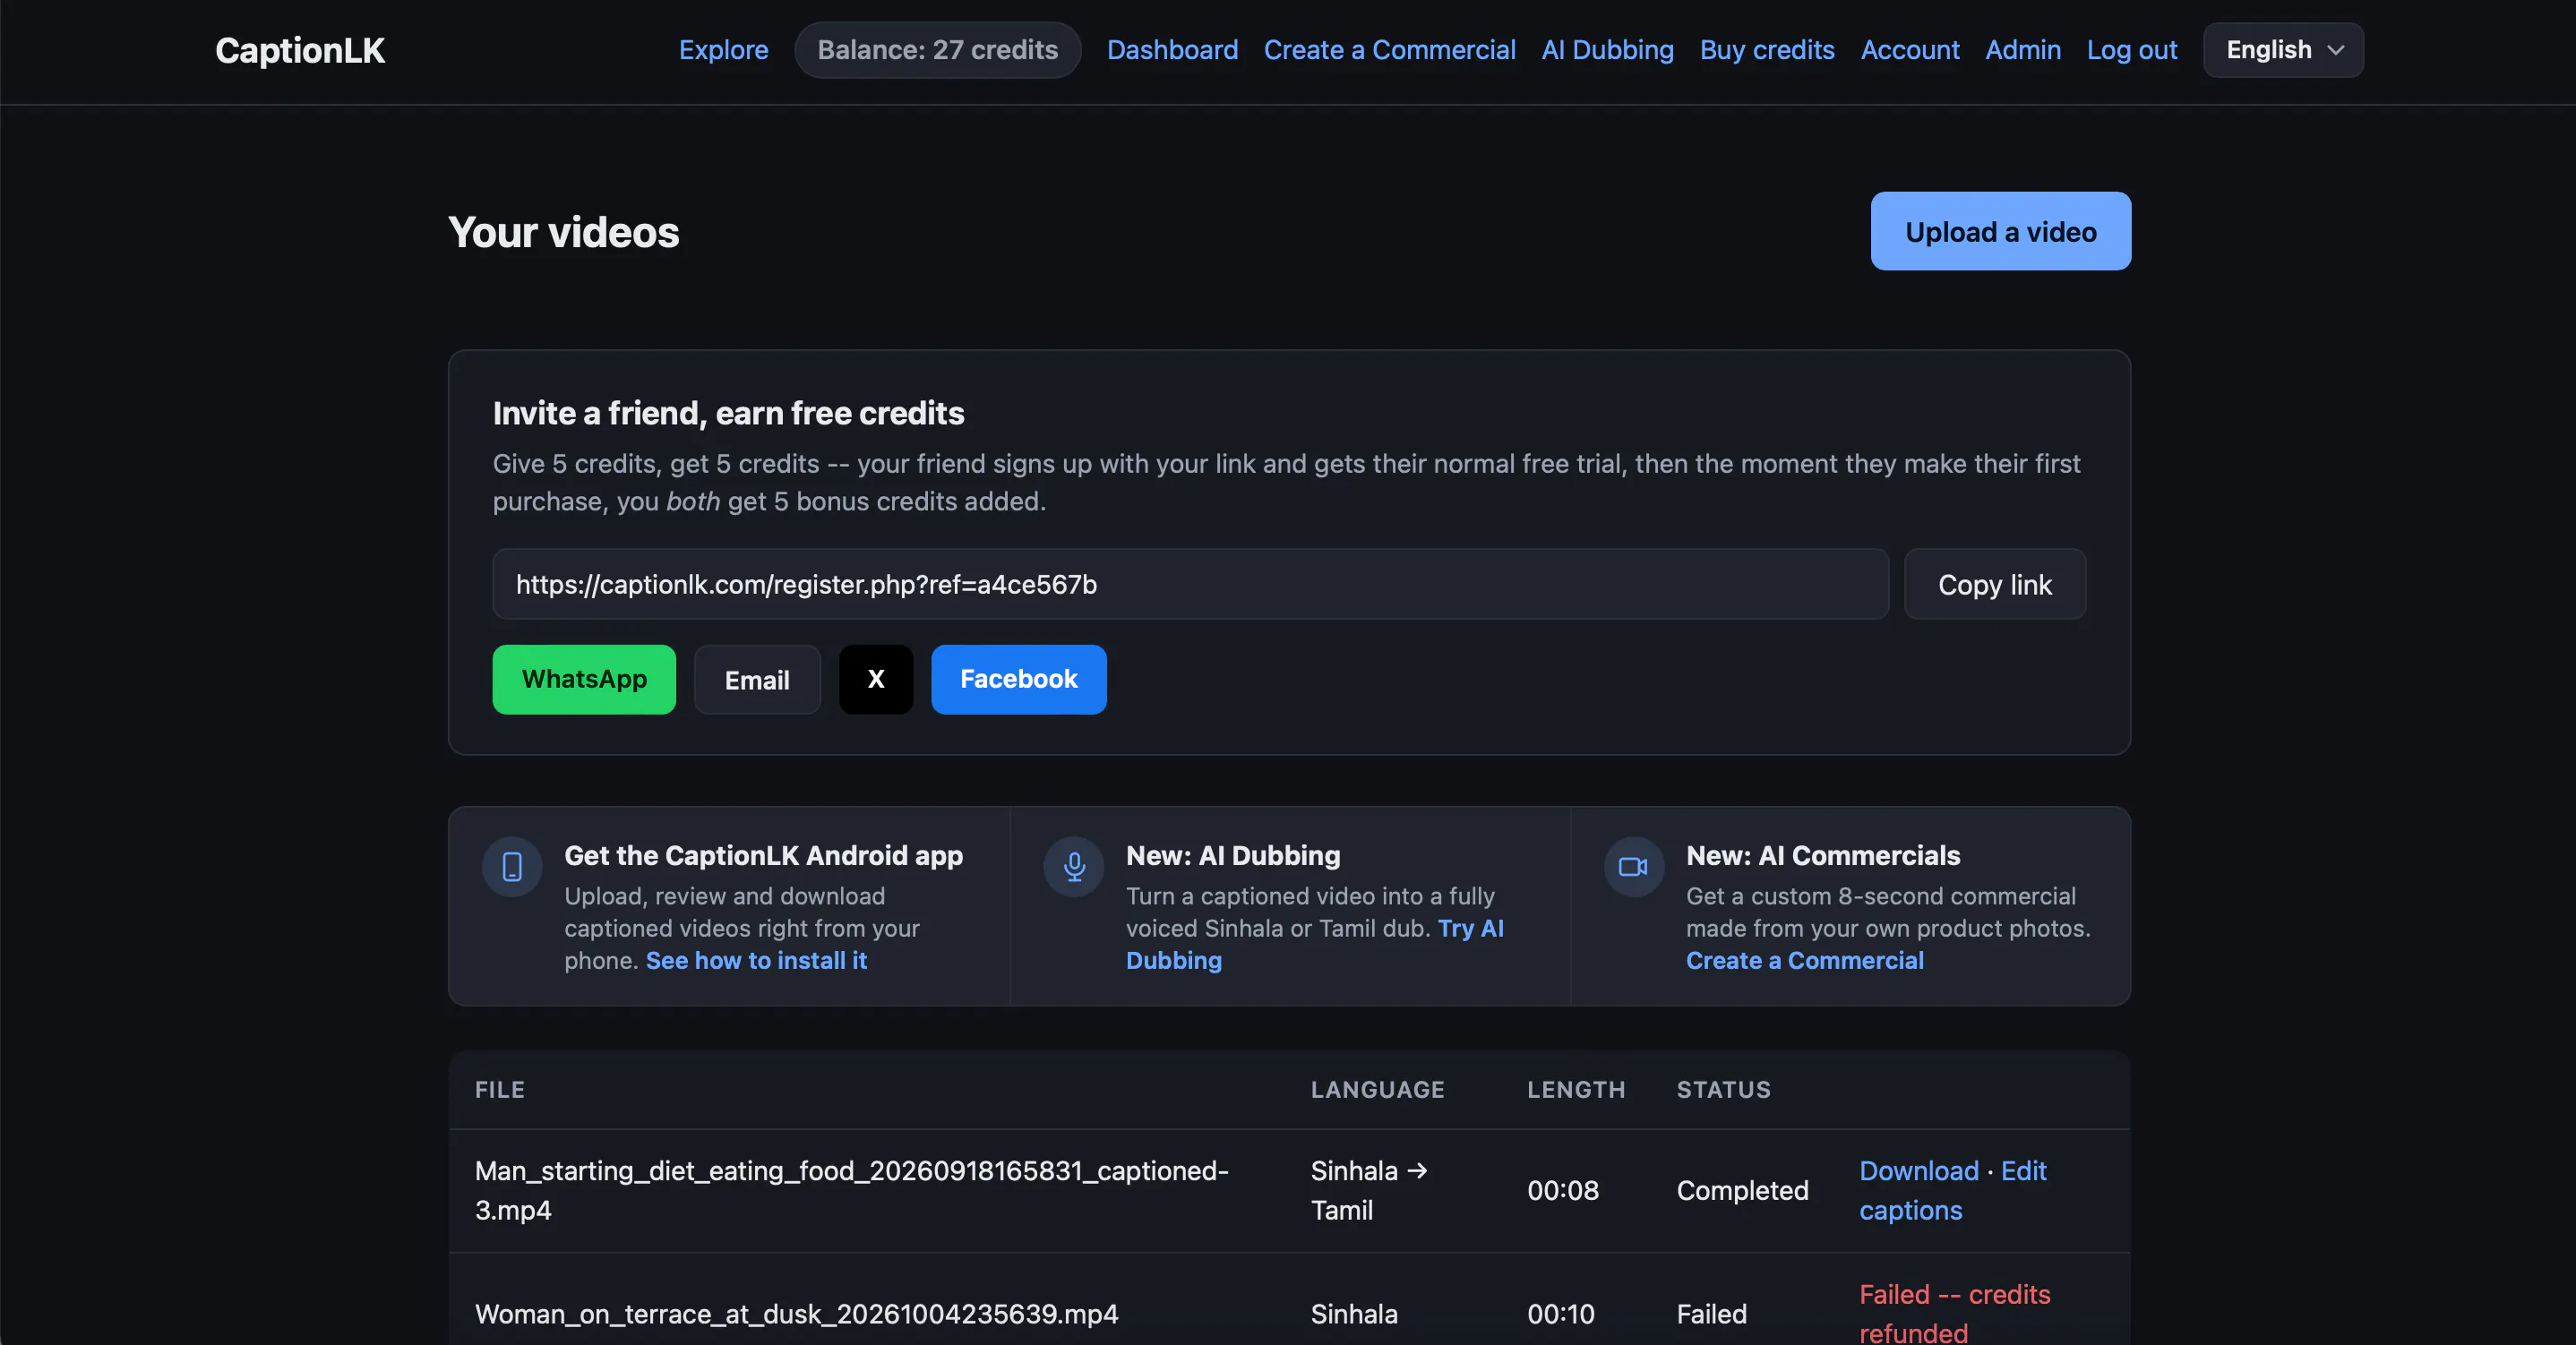Click the STATUS column header

(1723, 1089)
